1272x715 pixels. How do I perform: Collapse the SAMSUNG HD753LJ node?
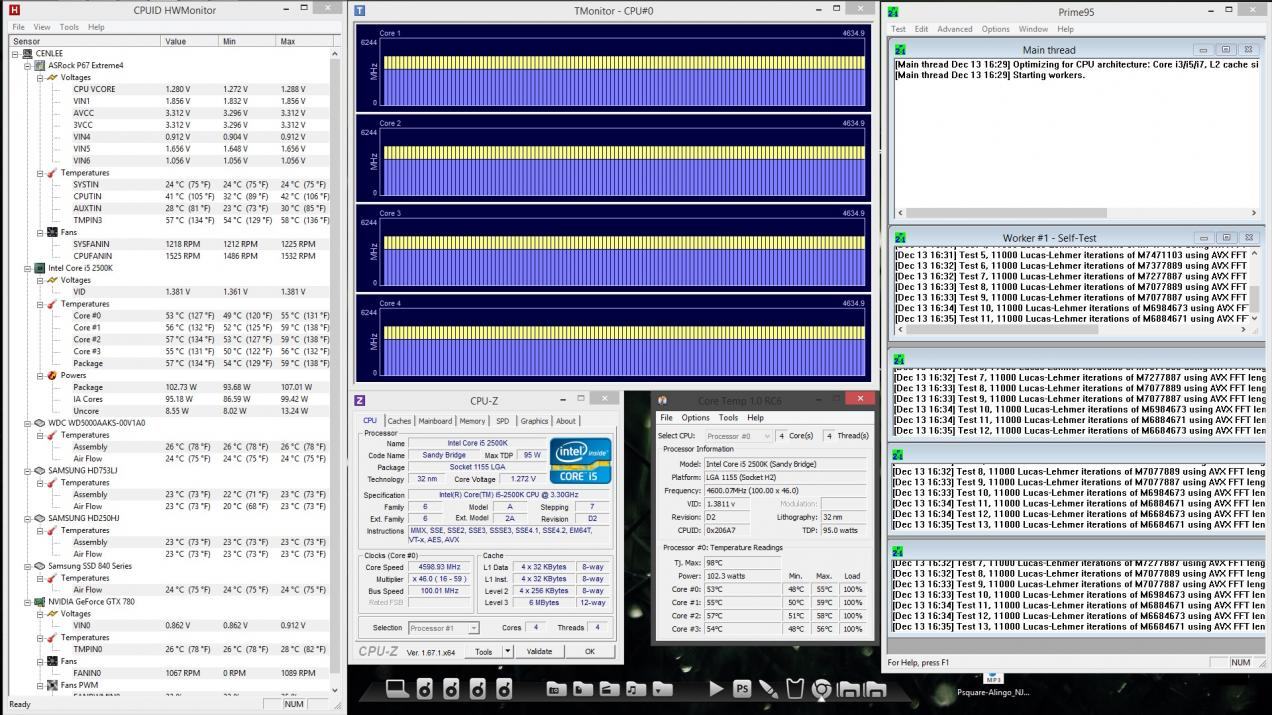tap(28, 471)
